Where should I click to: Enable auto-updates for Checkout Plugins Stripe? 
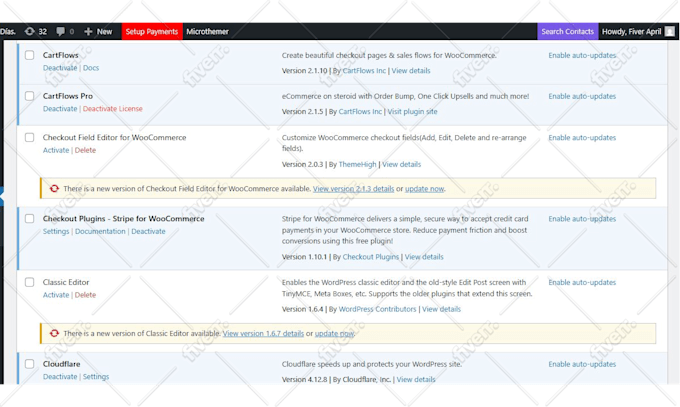582,219
